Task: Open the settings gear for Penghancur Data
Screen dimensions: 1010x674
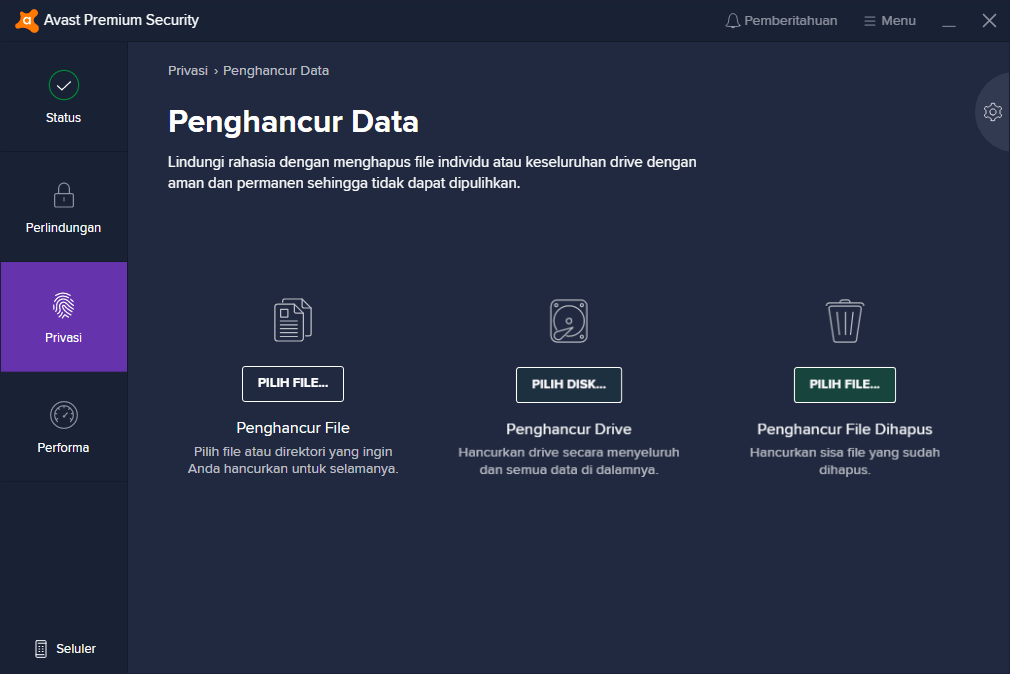Action: coord(992,112)
